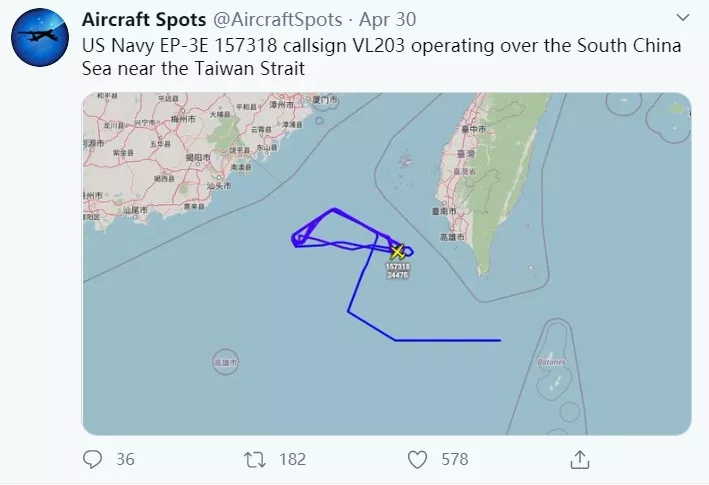Retweet this post using the retweet icon
The image size is (709, 485).
click(x=255, y=459)
